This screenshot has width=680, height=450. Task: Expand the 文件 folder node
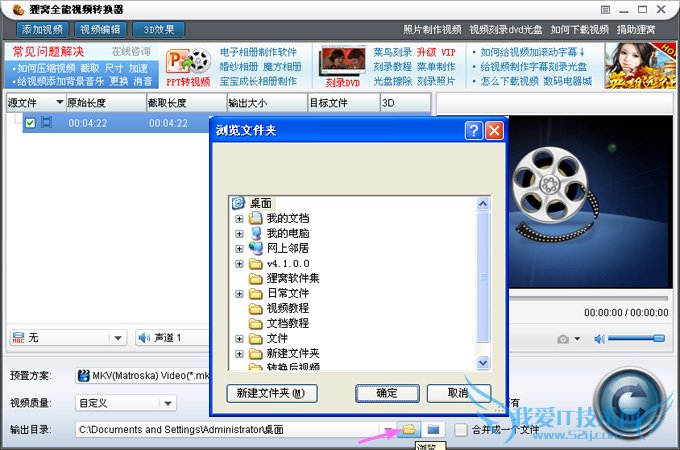click(239, 339)
